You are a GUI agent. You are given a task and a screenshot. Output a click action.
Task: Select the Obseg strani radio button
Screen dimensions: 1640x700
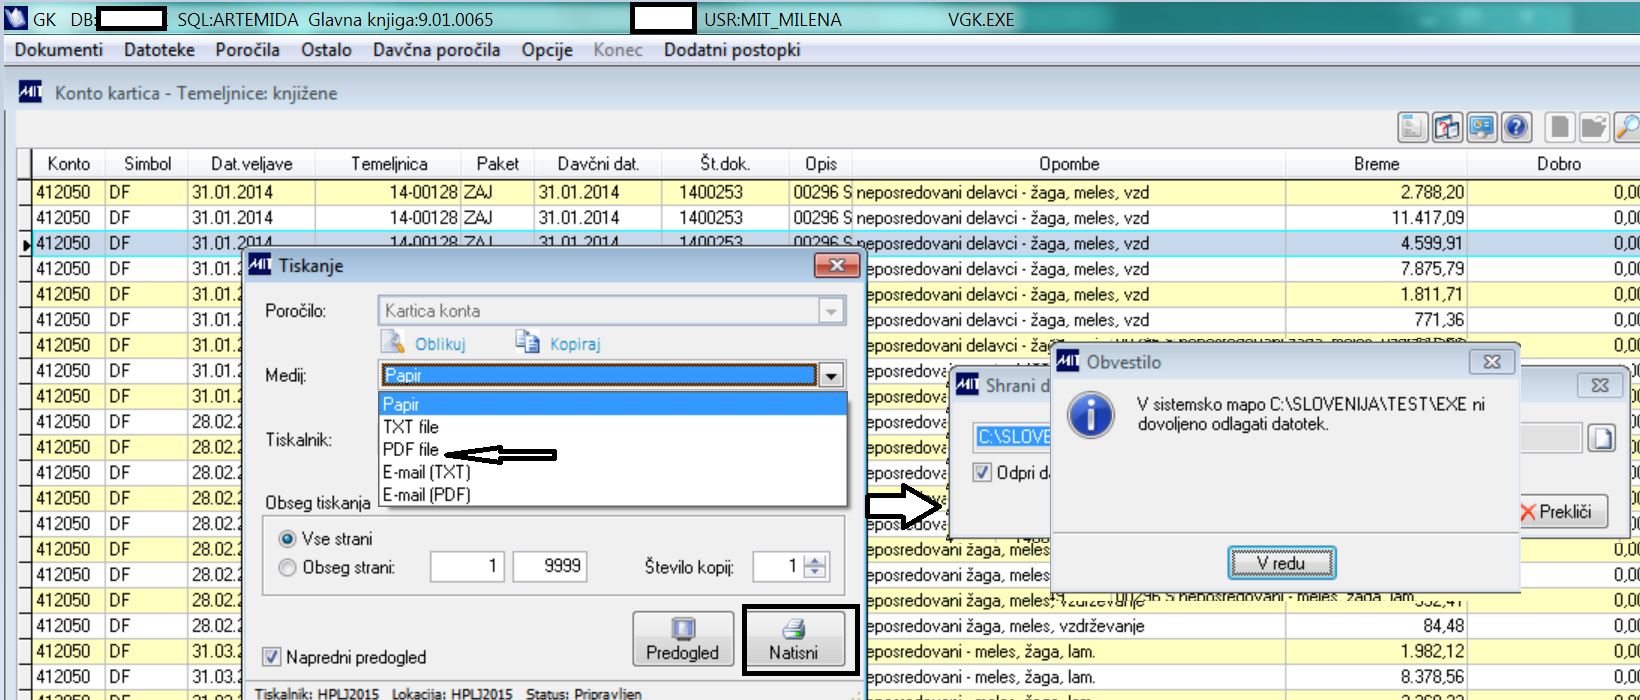point(287,568)
